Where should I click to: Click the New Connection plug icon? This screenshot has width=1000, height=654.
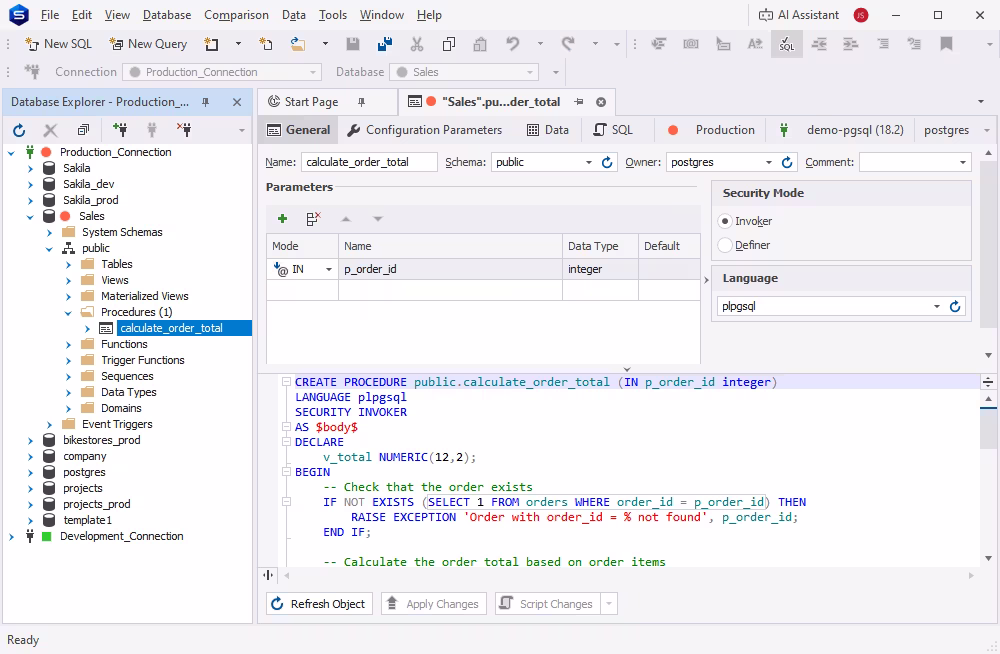(120, 130)
